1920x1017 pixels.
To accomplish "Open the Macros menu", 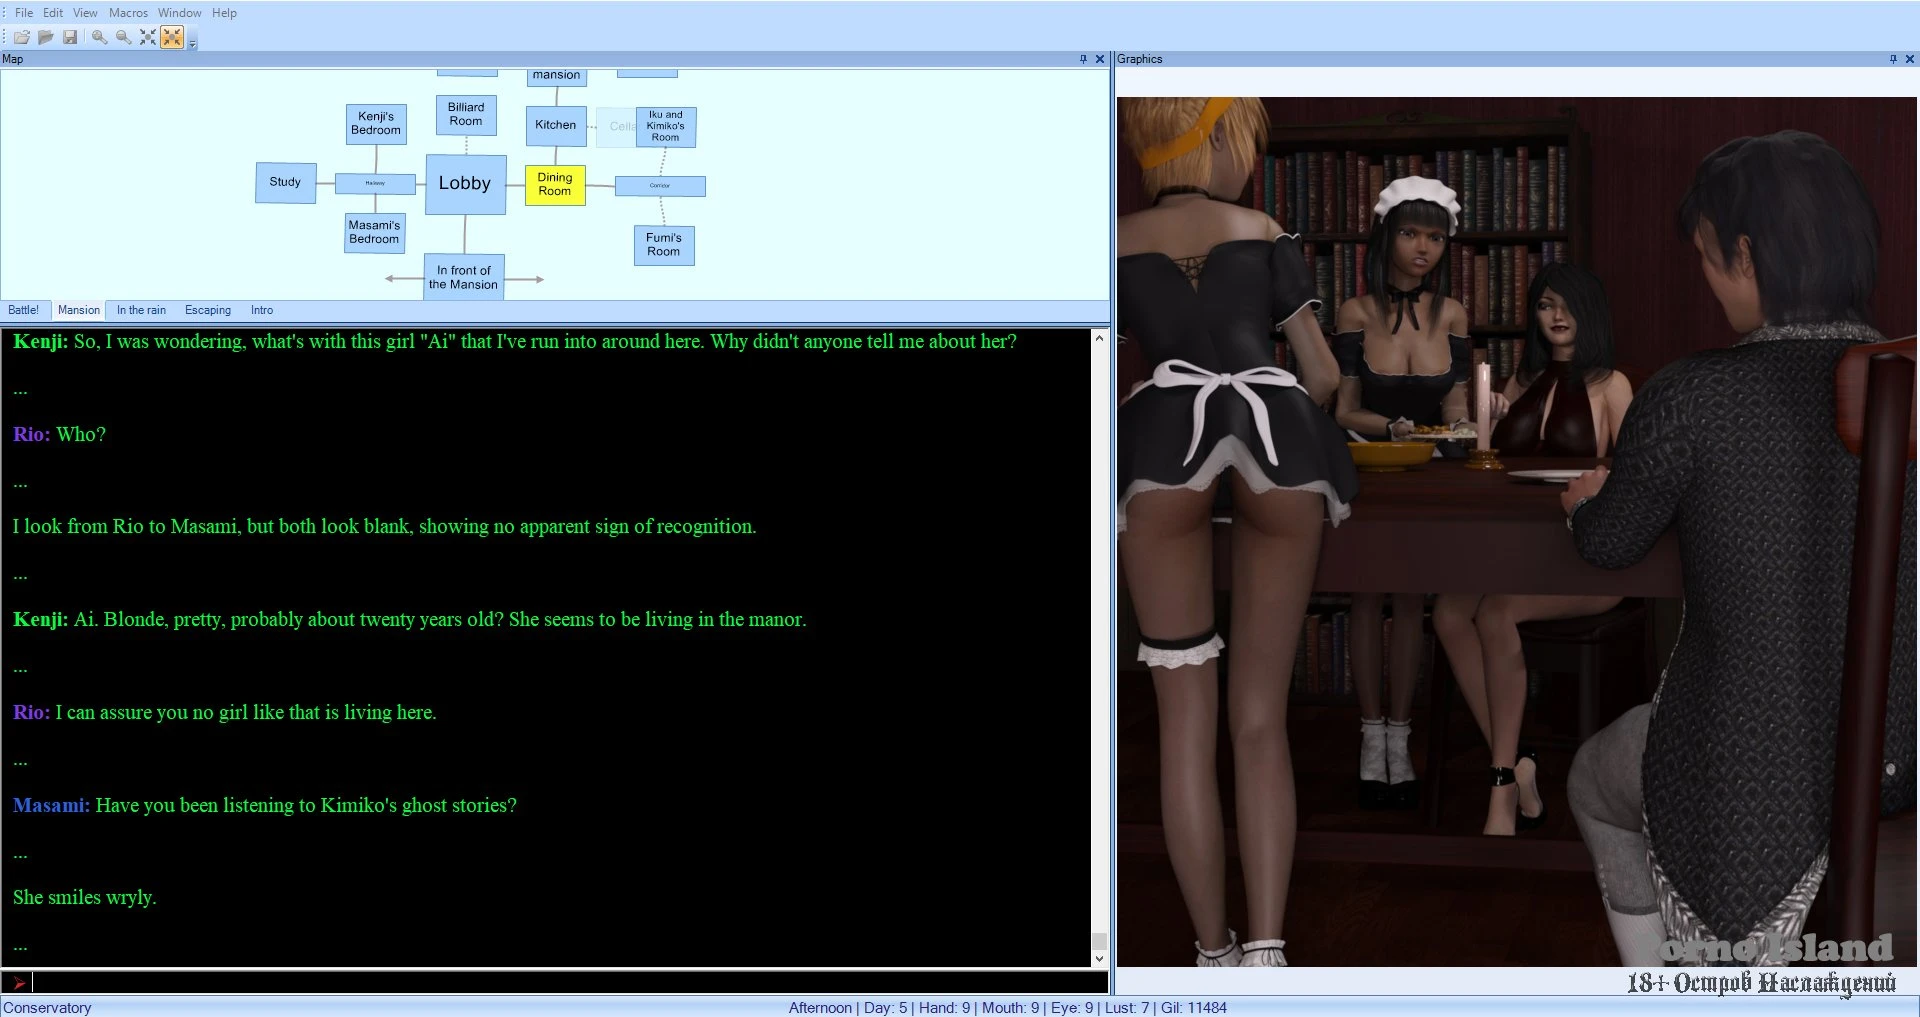I will 128,13.
